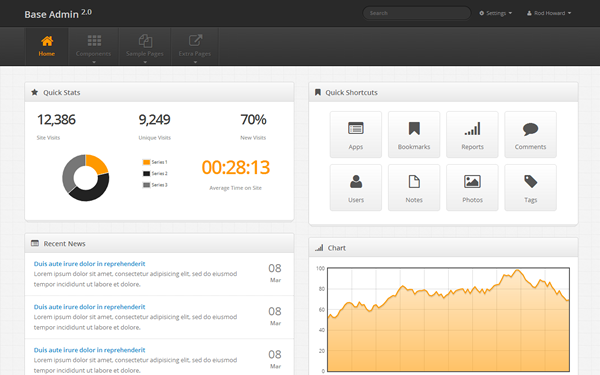Viewport: 600px width, 375px height.
Task: Click the user avatar icon beside Rod Howard
Action: pyautogui.click(x=529, y=13)
